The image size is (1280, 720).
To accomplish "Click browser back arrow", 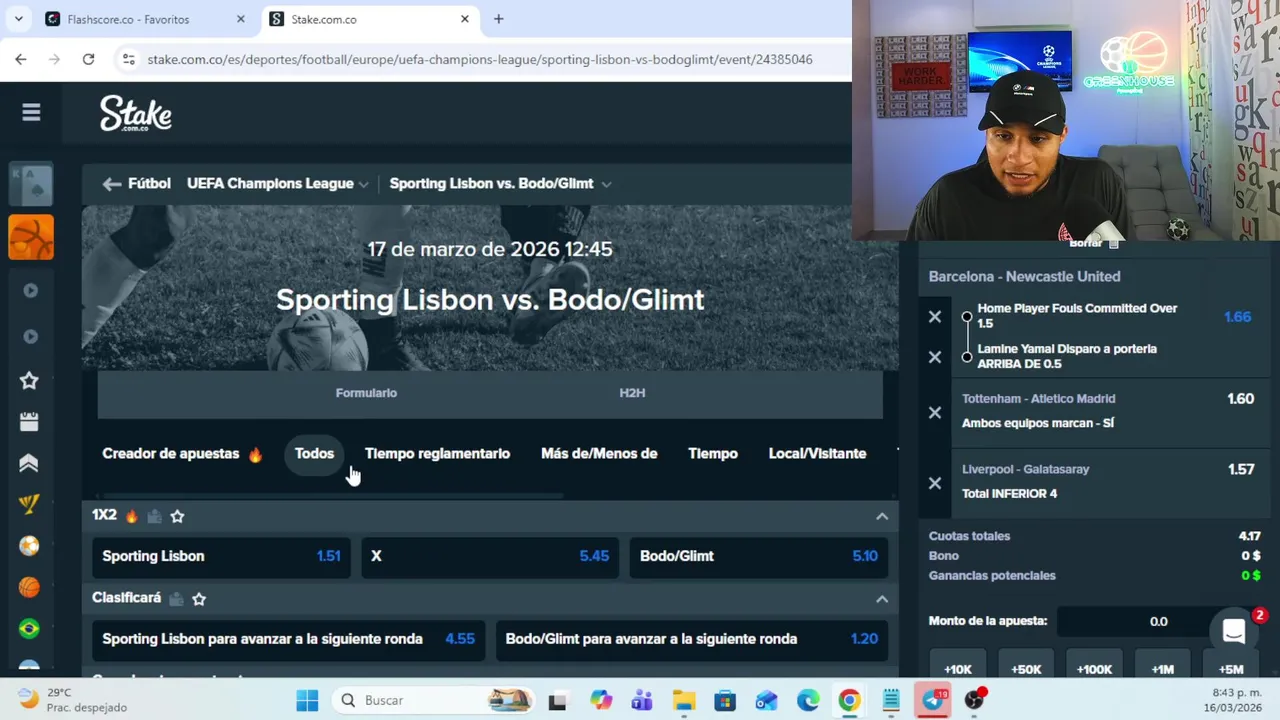I will pyautogui.click(x=21, y=59).
